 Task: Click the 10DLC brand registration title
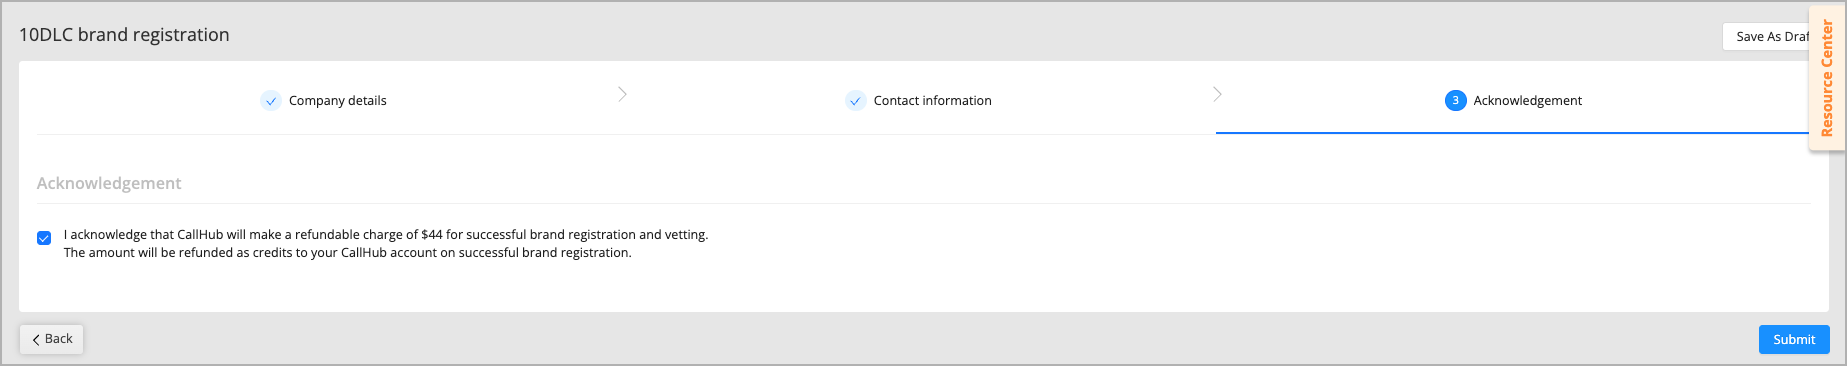124,35
